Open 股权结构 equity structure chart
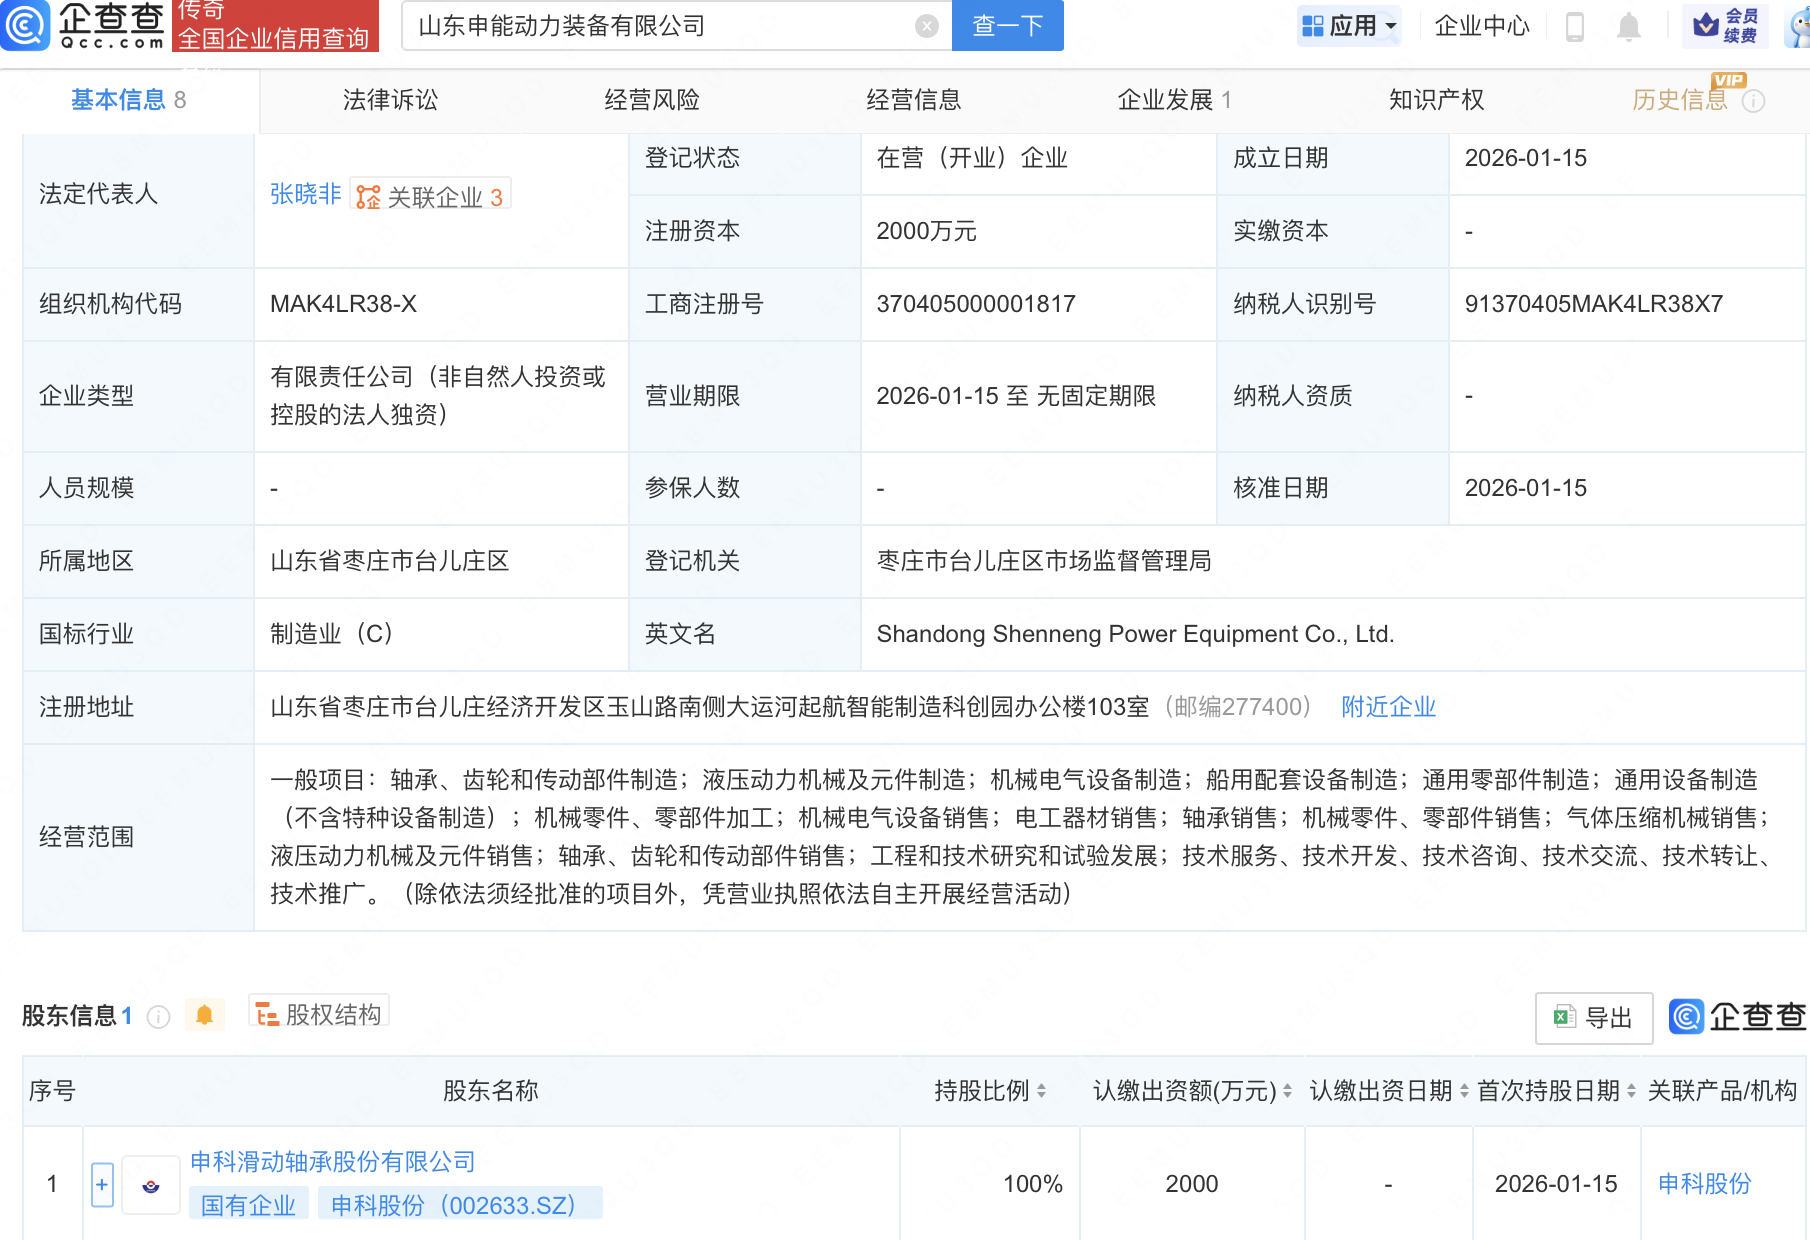This screenshot has width=1810, height=1240. coord(318,1013)
